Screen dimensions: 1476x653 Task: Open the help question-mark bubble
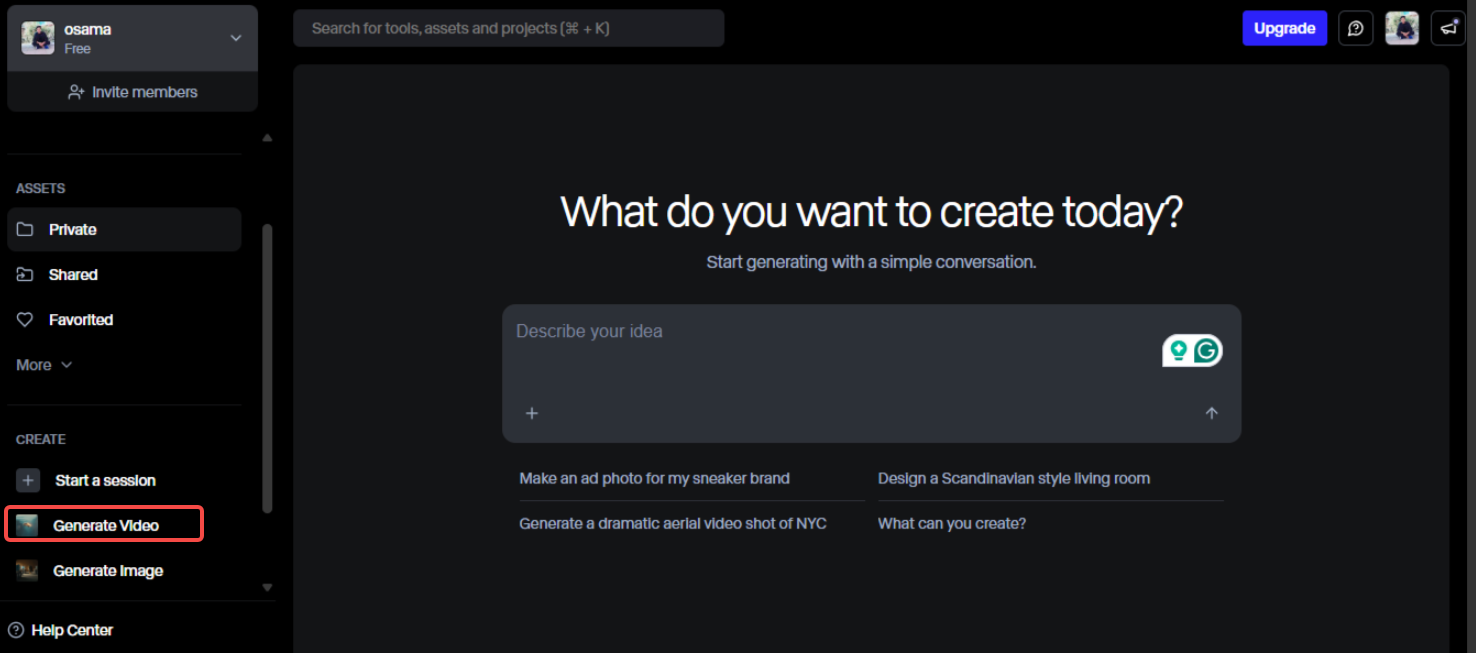1355,28
